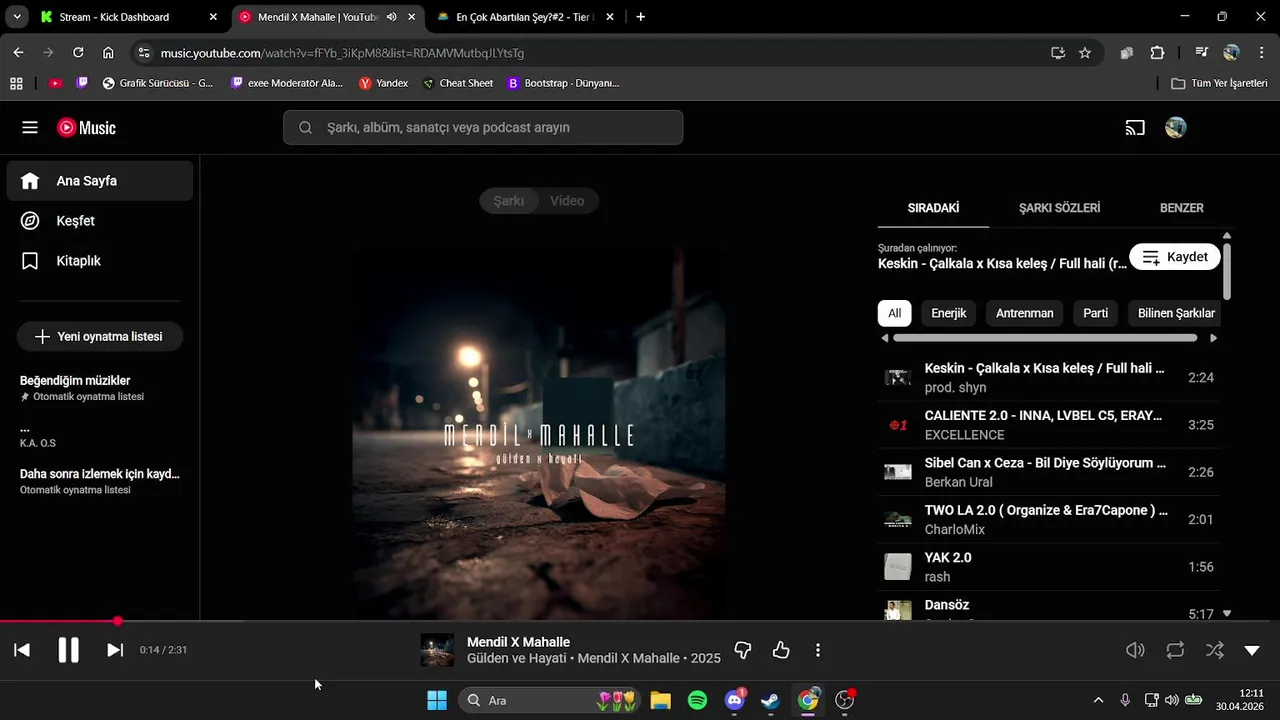Image resolution: width=1280 pixels, height=720 pixels.
Task: Open the three-dot menu in player bar
Action: point(818,650)
